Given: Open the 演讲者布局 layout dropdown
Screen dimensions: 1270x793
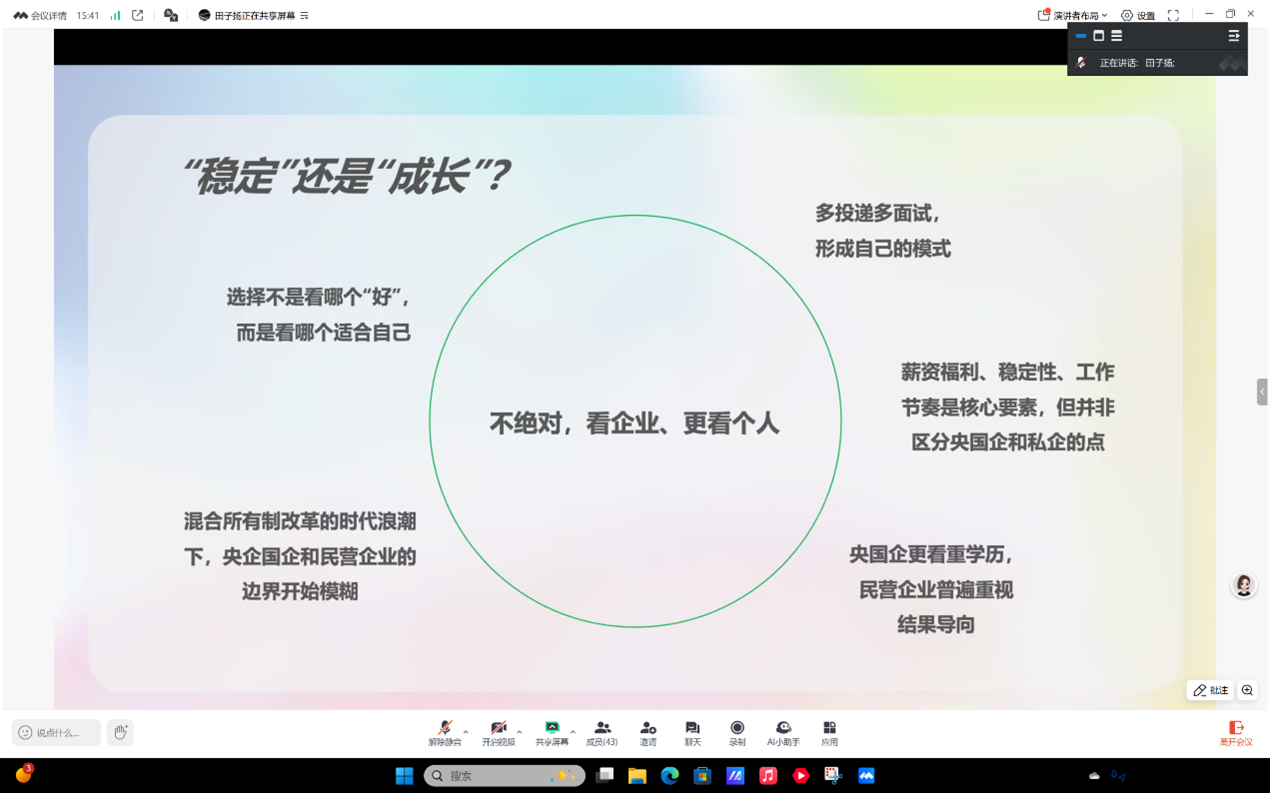Looking at the screenshot, I should click(x=1073, y=15).
